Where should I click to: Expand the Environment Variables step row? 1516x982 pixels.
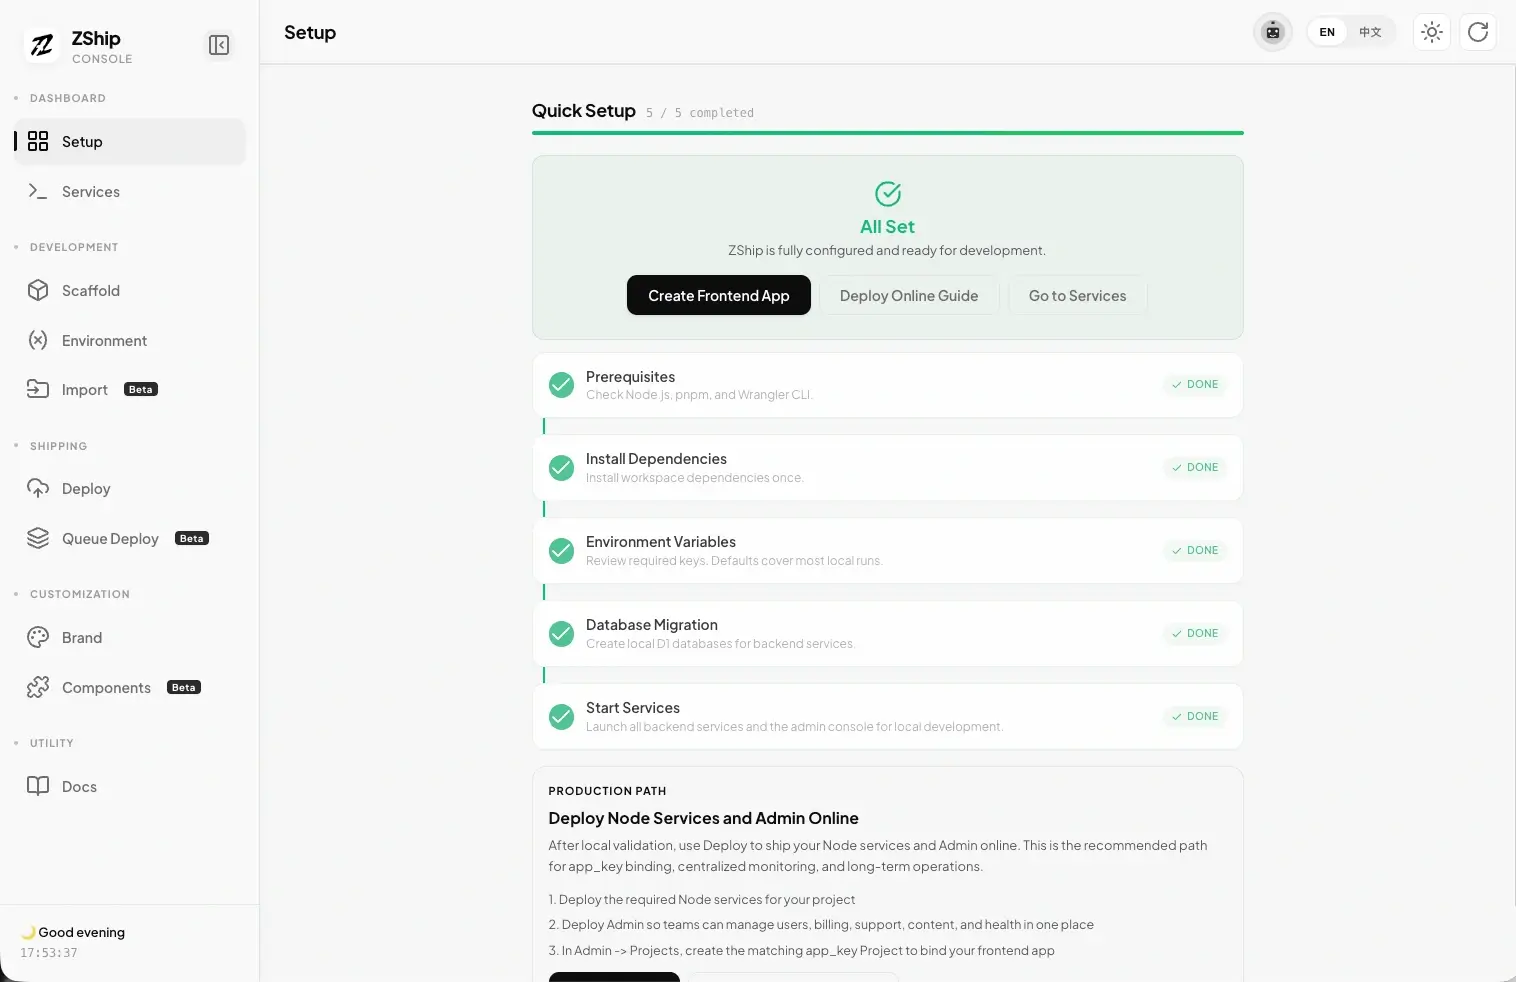888,550
